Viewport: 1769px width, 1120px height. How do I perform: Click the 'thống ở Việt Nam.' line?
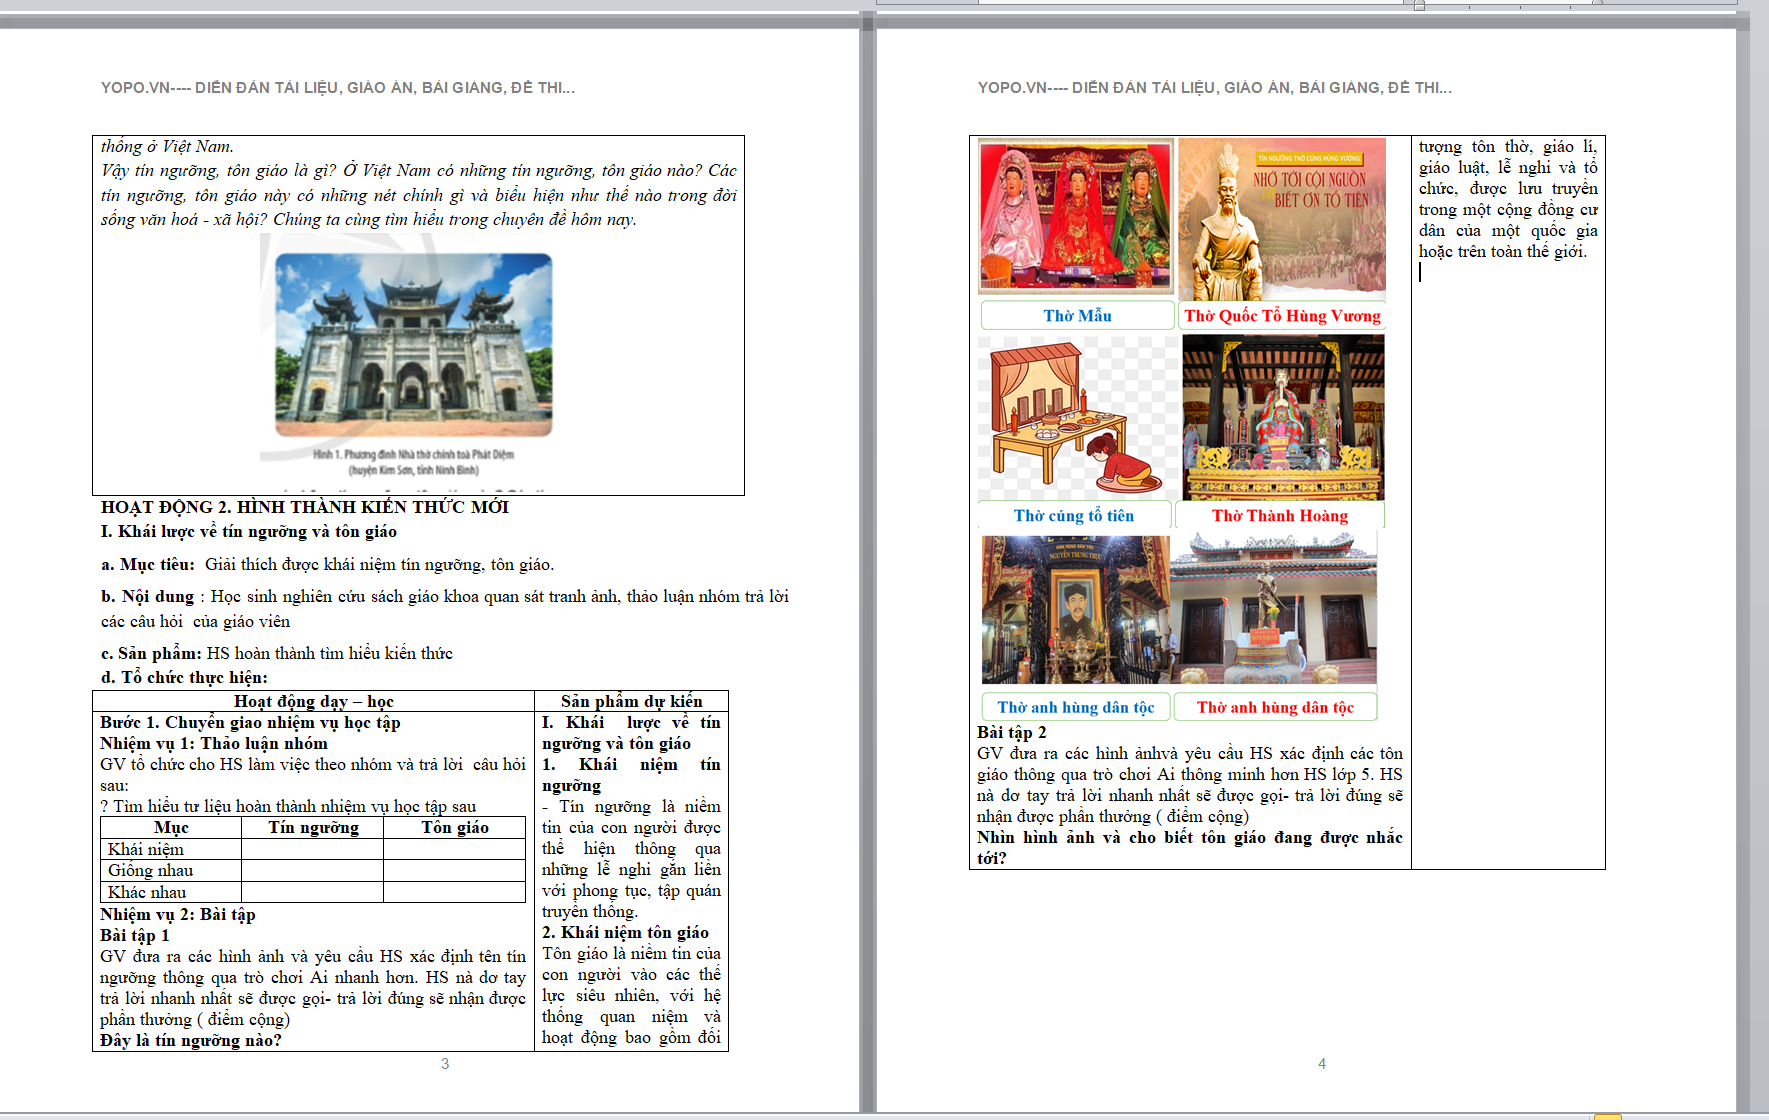coord(167,146)
